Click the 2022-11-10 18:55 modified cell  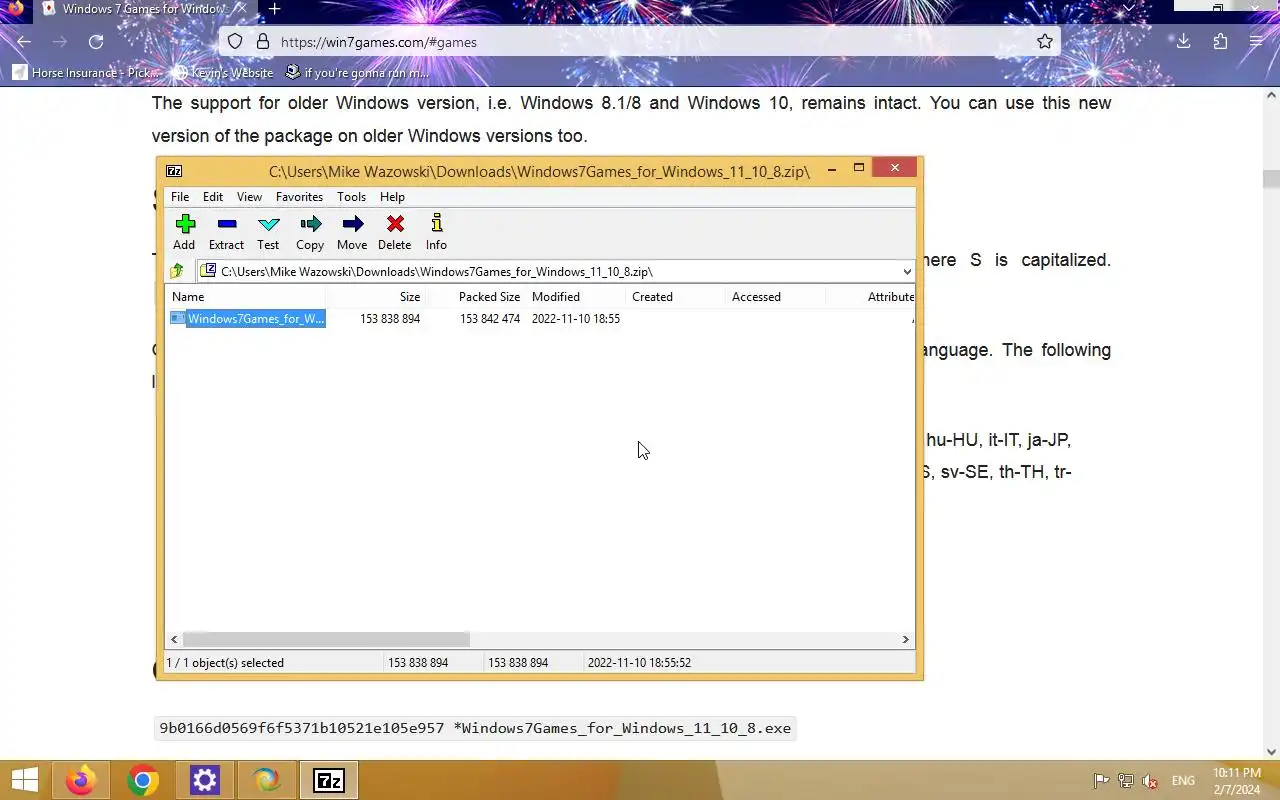click(x=576, y=319)
